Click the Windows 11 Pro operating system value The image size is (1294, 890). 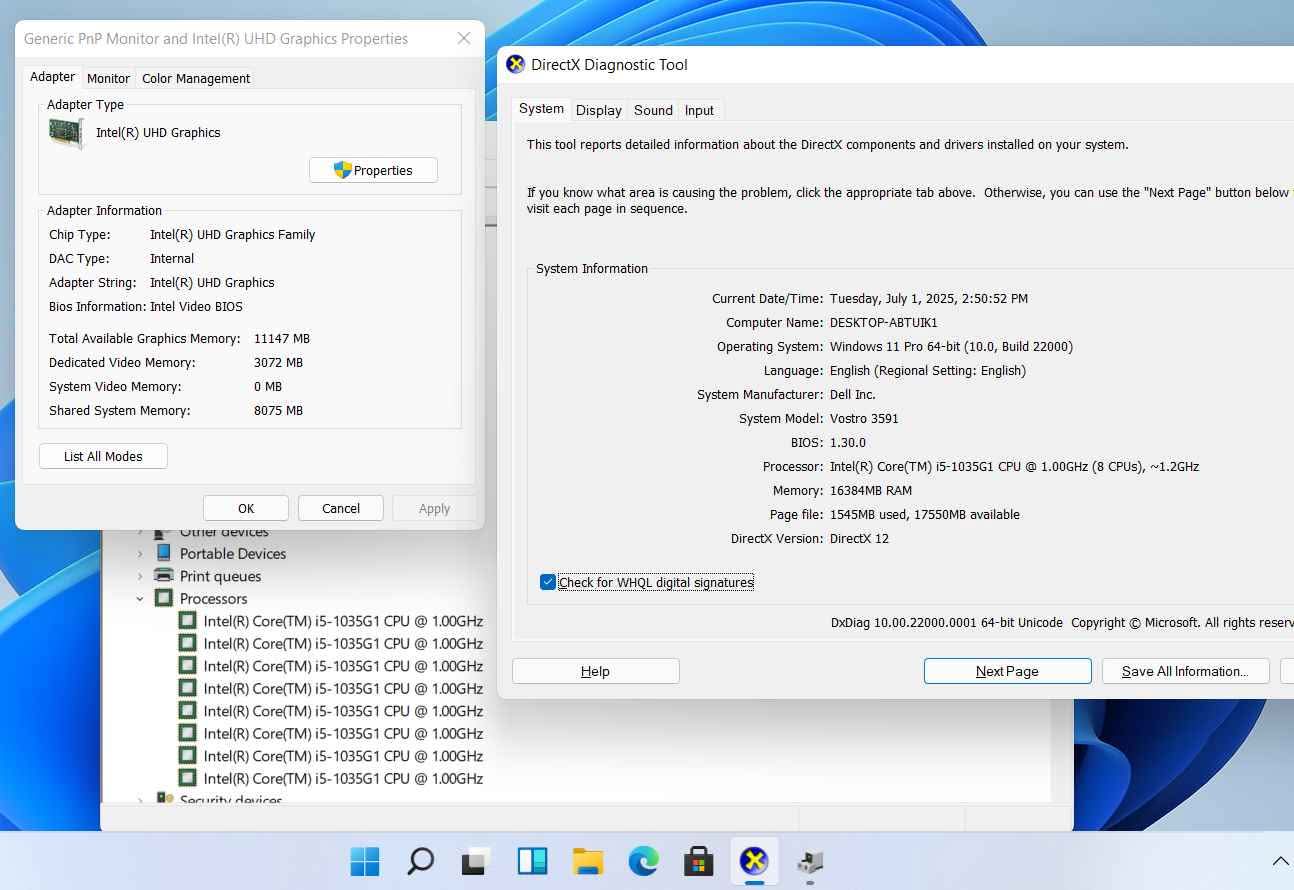point(951,347)
